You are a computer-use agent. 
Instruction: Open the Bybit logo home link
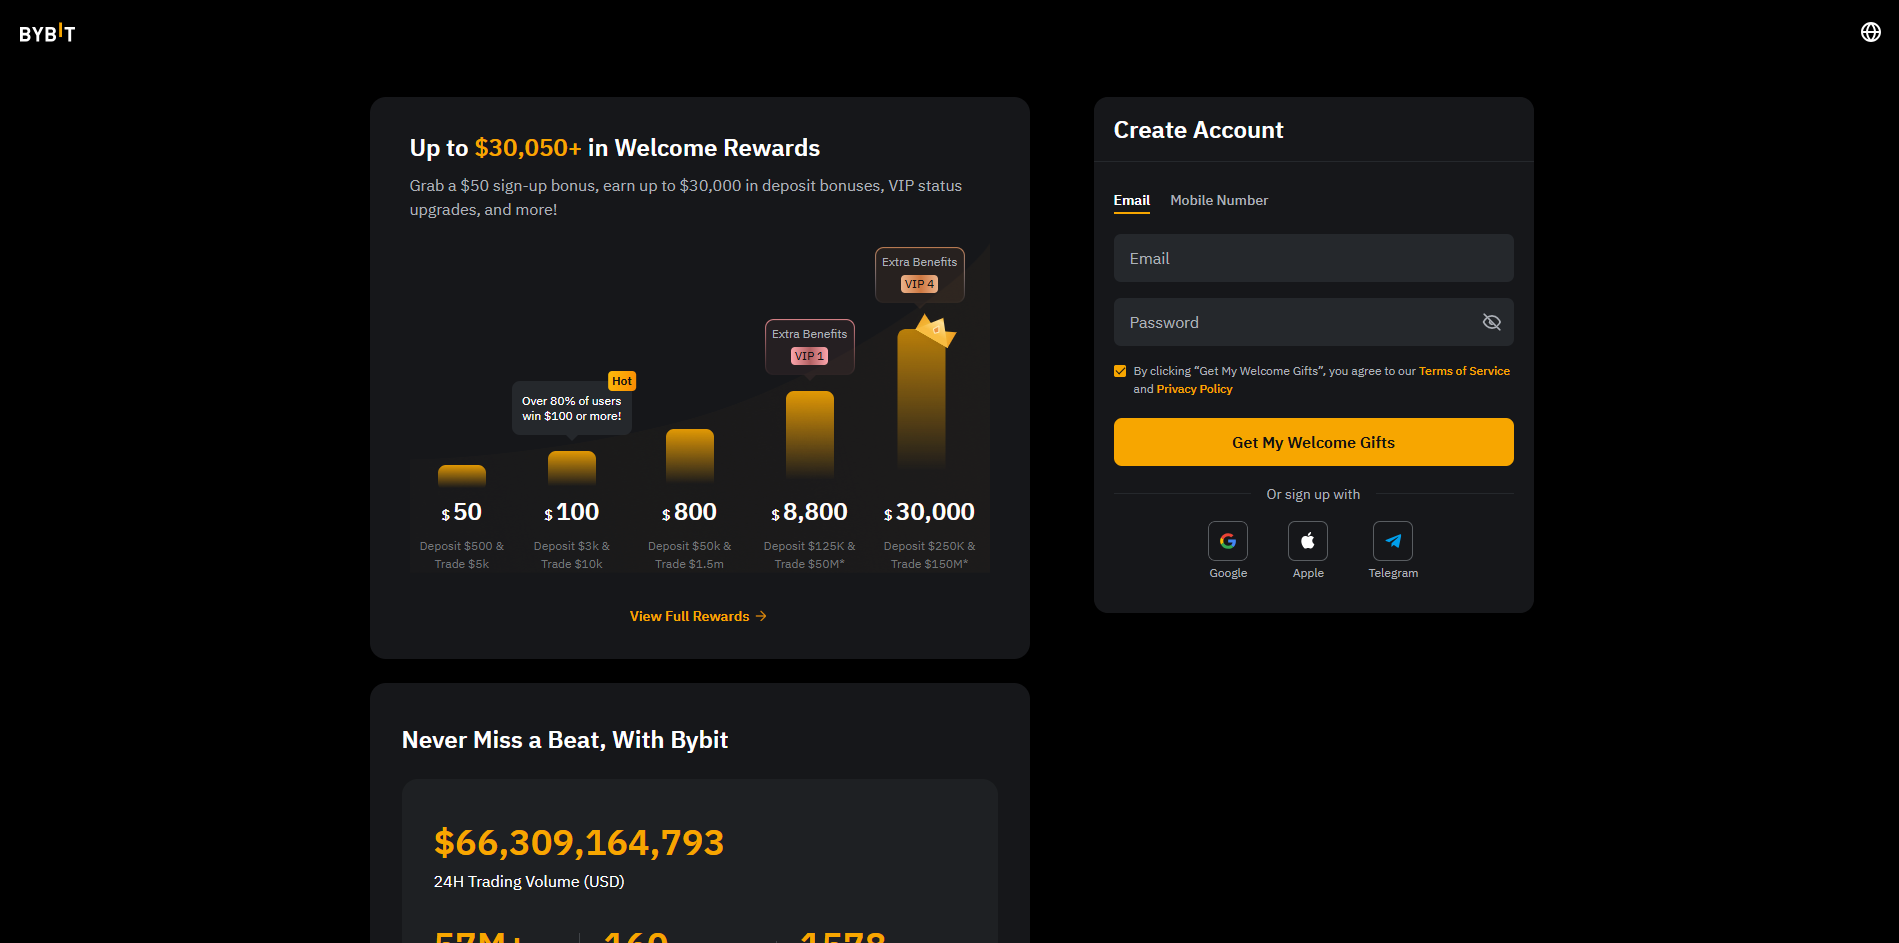coord(47,33)
